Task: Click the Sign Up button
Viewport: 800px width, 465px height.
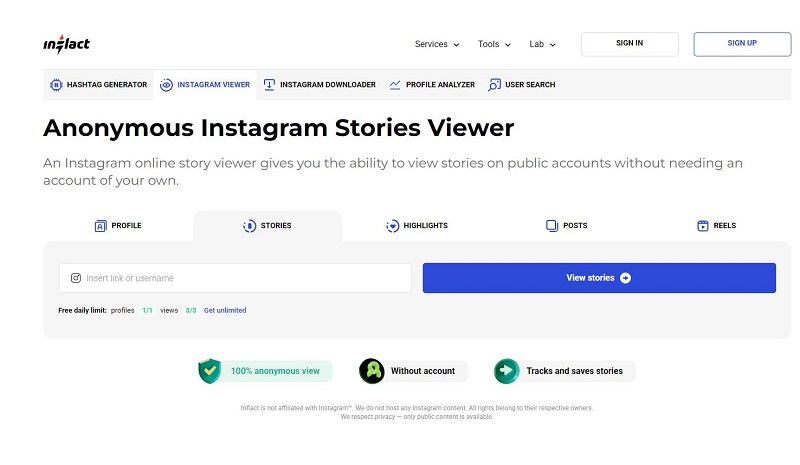Action: point(742,44)
